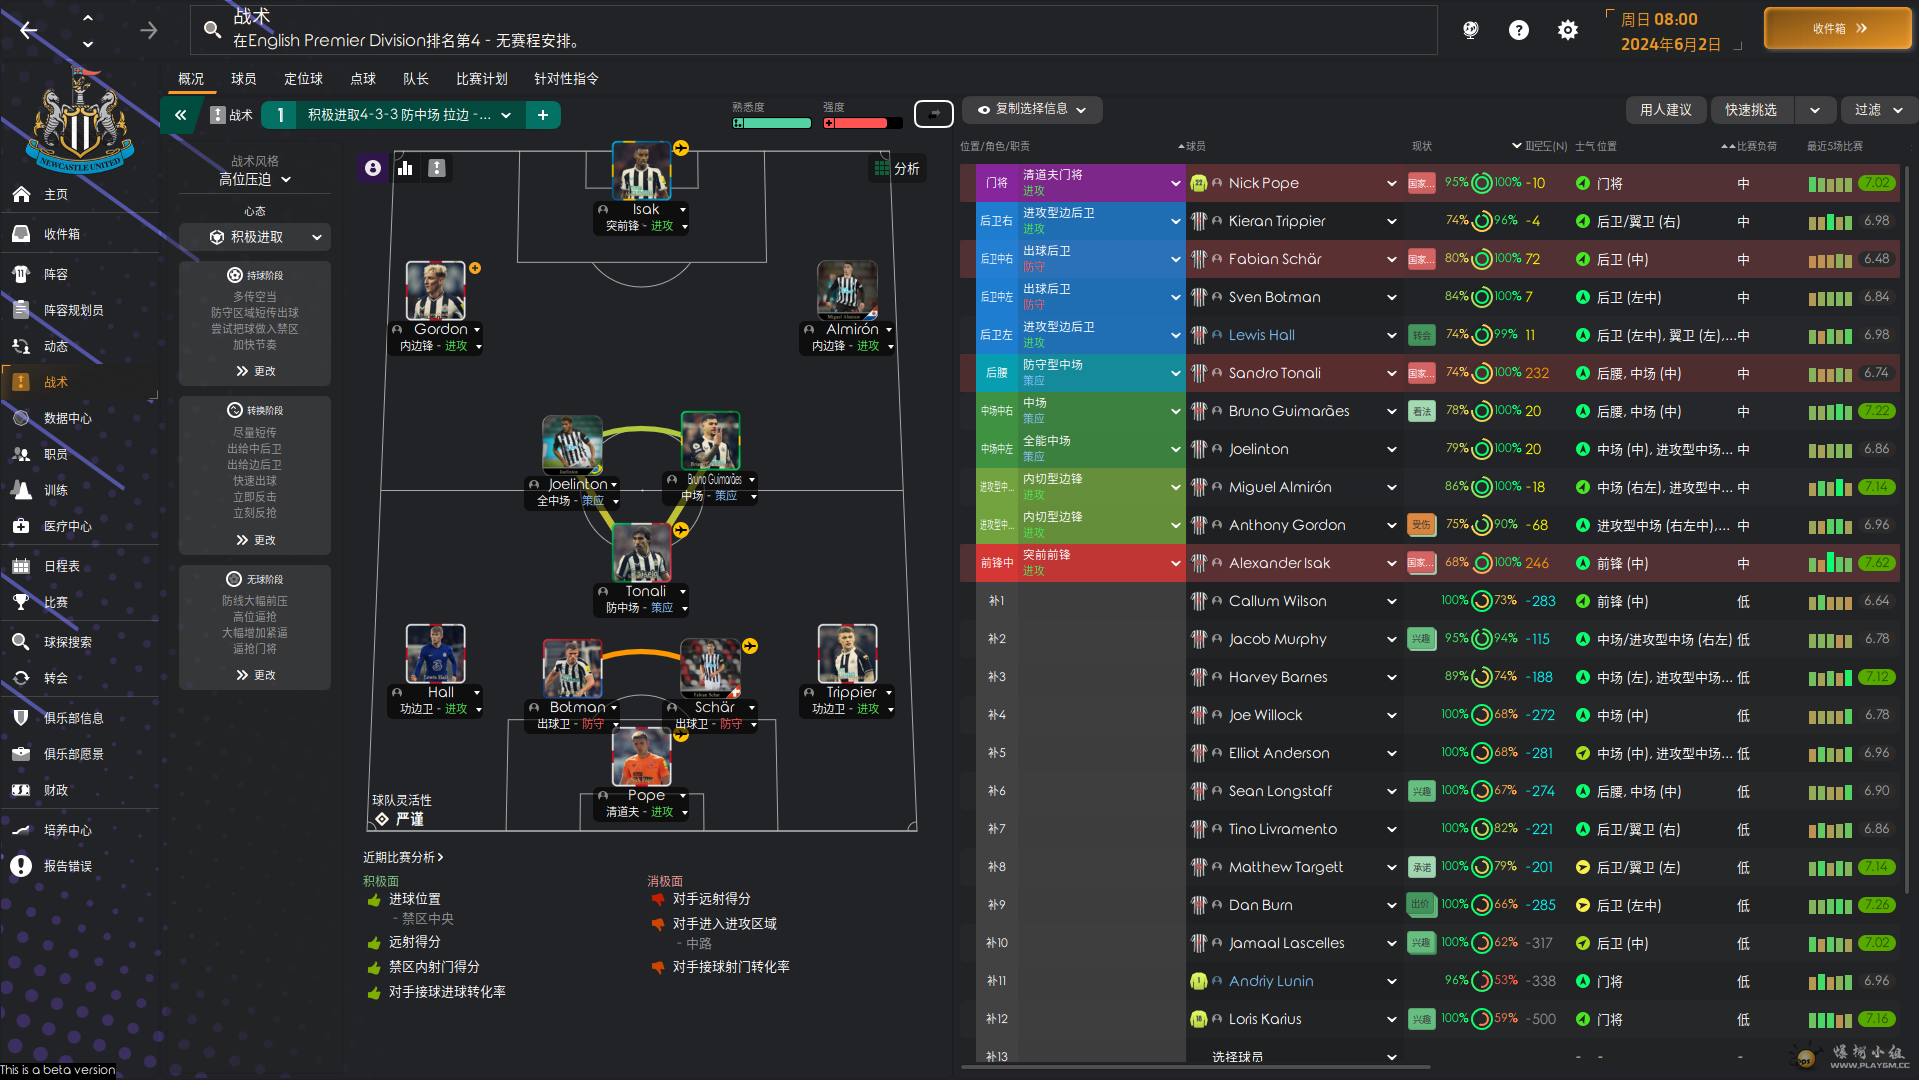This screenshot has width=1919, height=1080.
Task: Click the search bar input field
Action: click(813, 30)
